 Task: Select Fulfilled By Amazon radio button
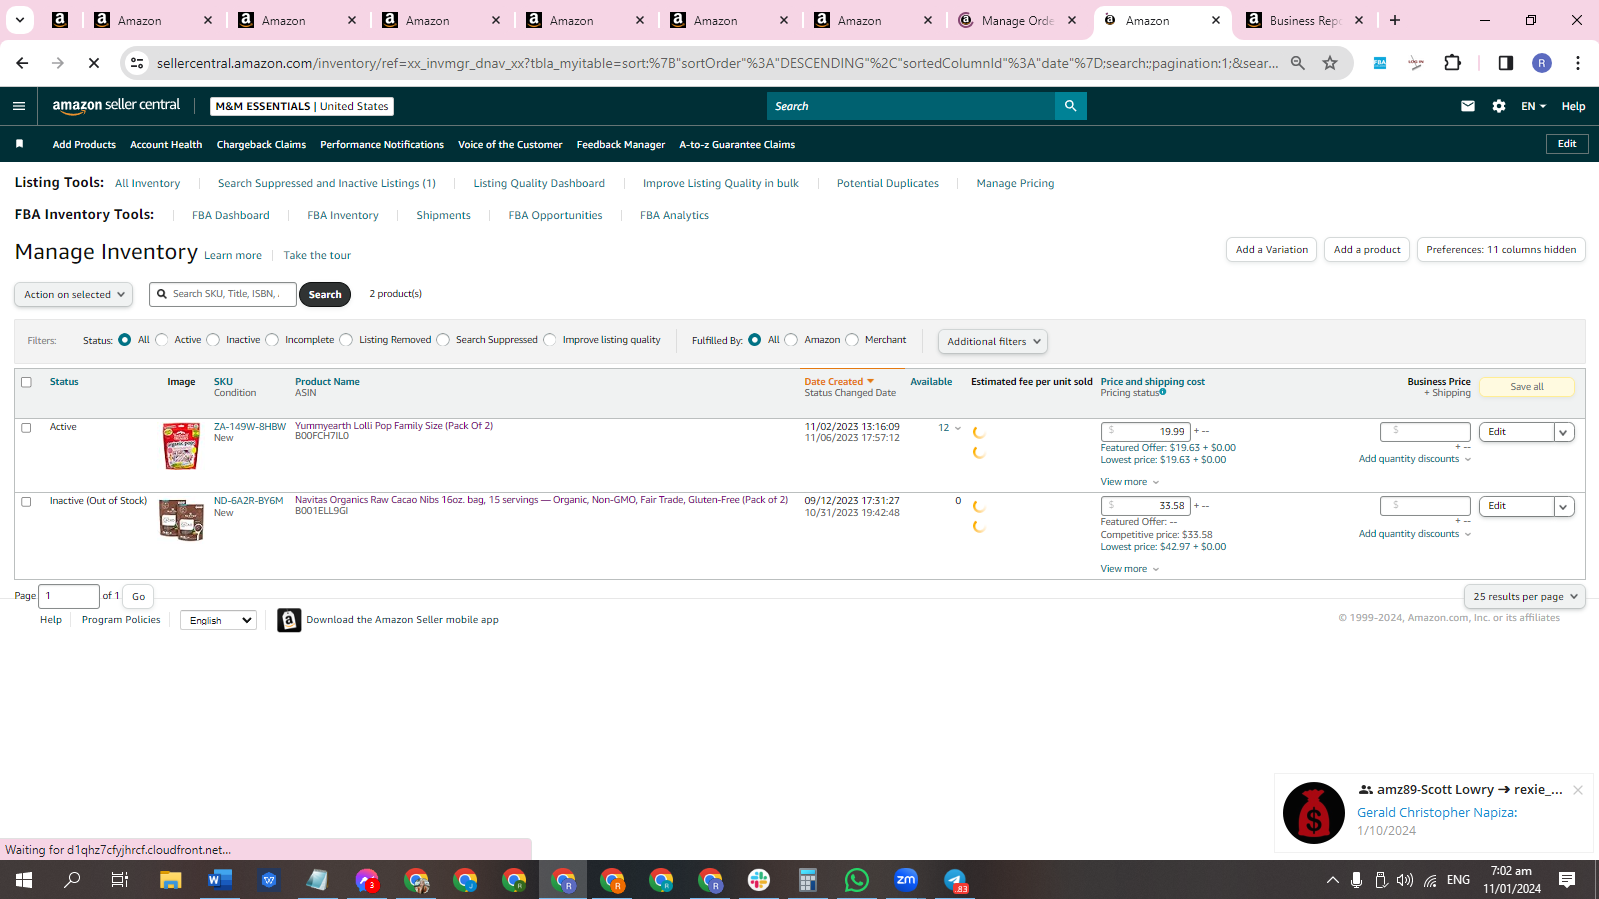pos(791,340)
